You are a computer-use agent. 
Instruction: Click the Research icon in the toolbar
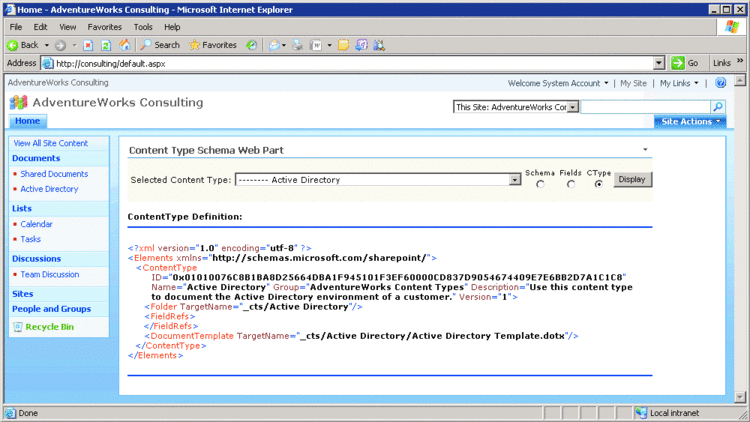point(362,45)
